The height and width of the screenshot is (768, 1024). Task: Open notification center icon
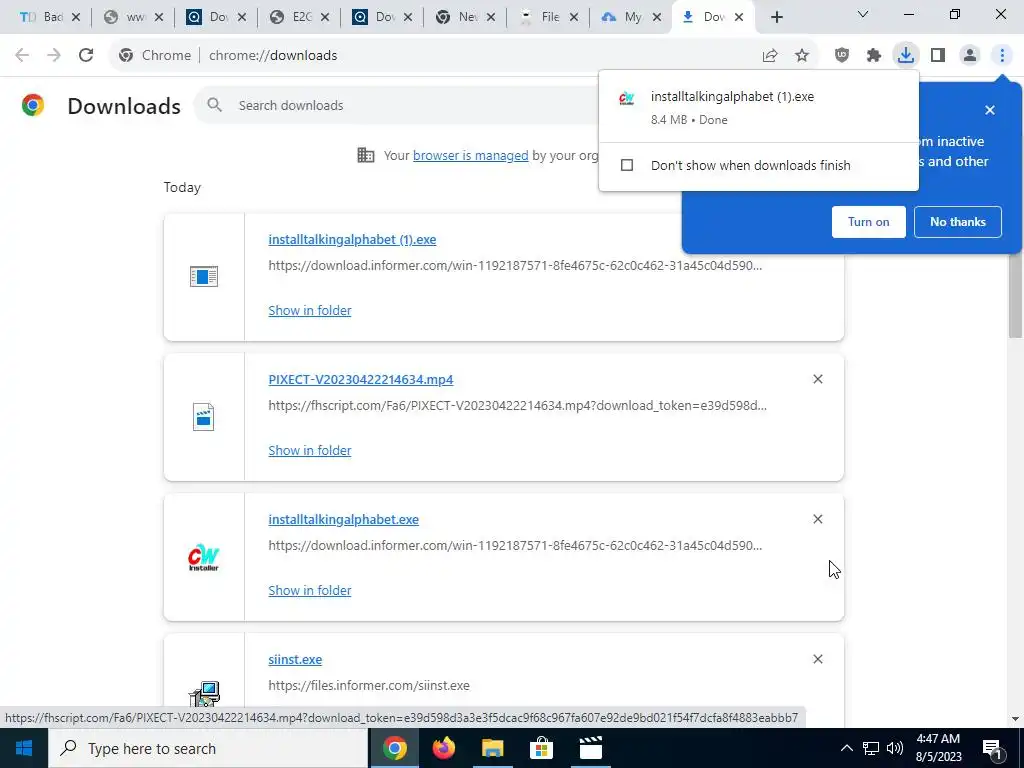tap(992, 748)
